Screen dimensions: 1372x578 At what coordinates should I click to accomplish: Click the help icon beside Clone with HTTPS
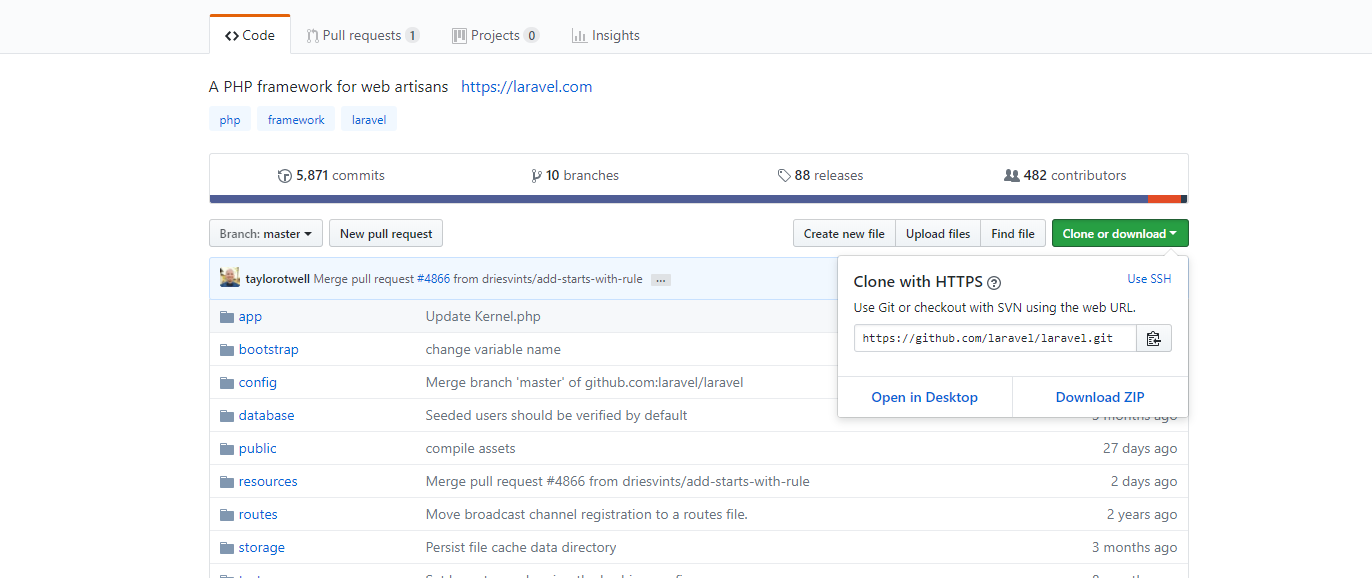994,283
